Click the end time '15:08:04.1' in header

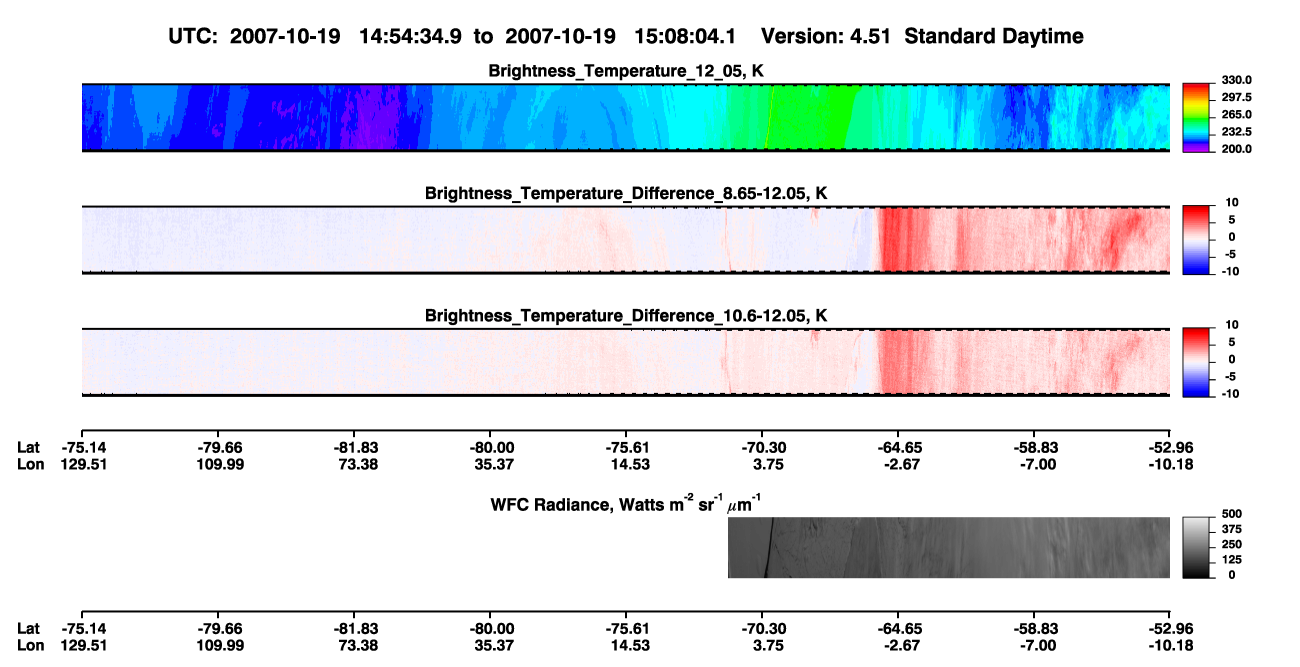pyautogui.click(x=686, y=36)
